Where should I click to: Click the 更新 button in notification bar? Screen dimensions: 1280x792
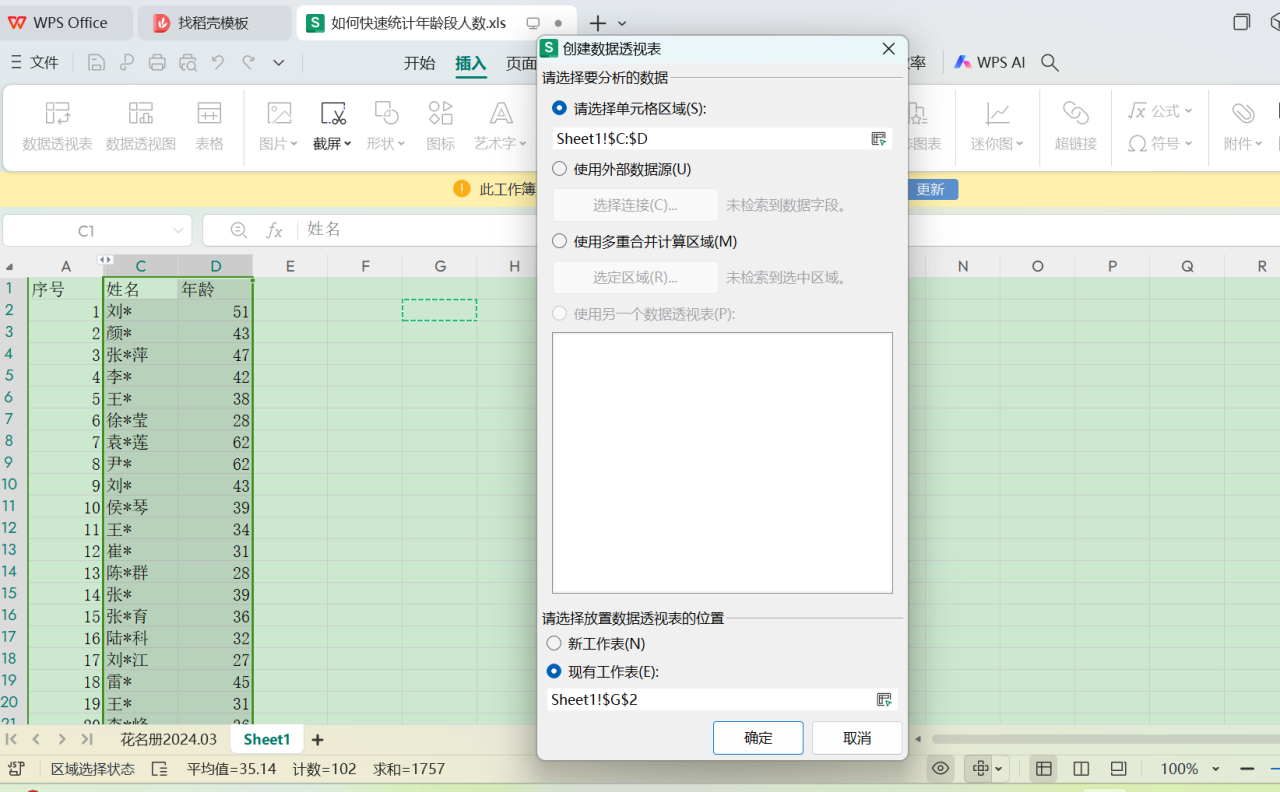[931, 189]
